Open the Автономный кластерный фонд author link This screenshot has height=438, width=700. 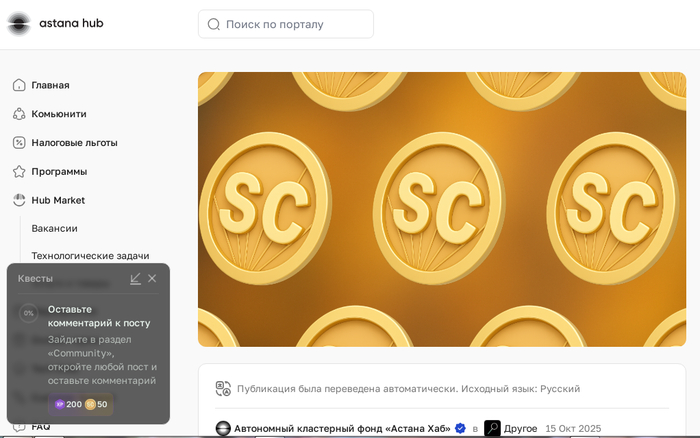pos(342,428)
